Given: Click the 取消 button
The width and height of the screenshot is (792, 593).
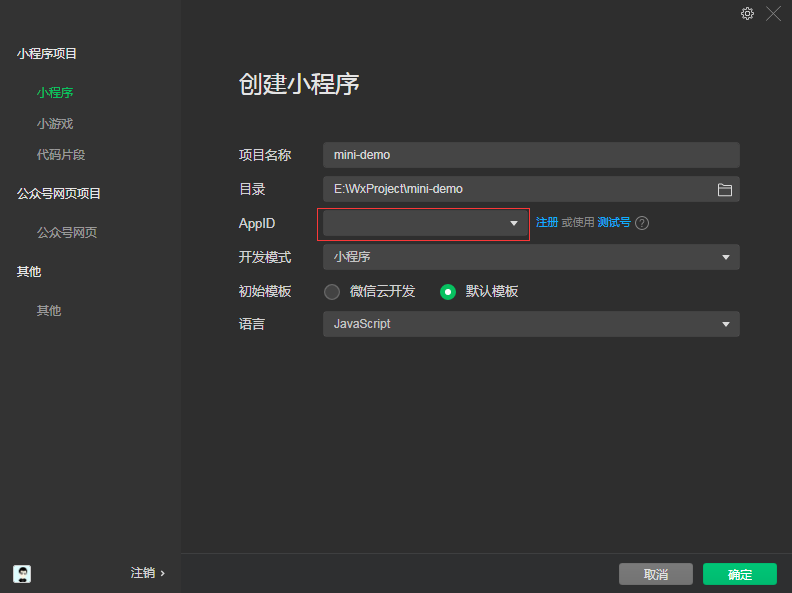Looking at the screenshot, I should point(656,574).
